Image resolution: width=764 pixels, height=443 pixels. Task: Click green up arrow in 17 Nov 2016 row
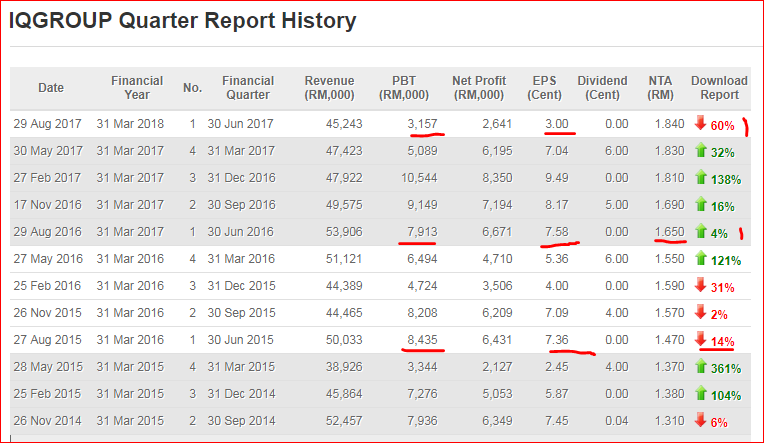pyautogui.click(x=701, y=205)
